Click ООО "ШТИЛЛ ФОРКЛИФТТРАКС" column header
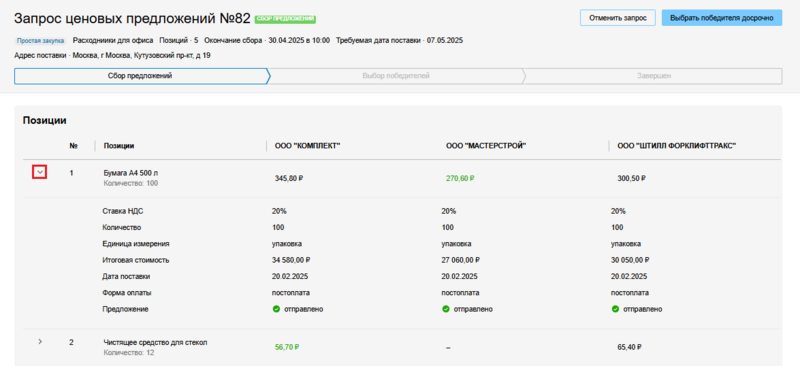 pyautogui.click(x=676, y=146)
